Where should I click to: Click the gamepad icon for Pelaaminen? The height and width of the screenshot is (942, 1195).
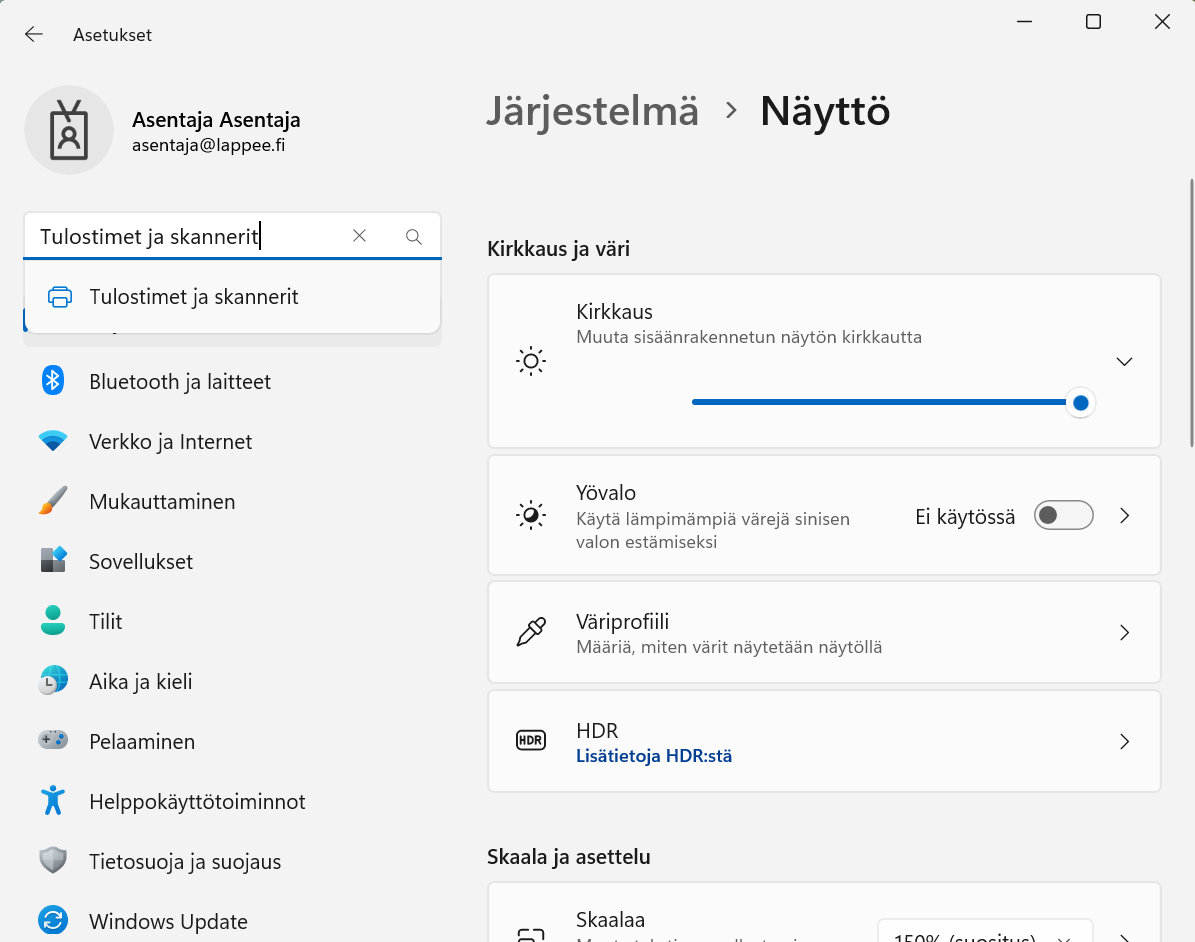pos(53,740)
